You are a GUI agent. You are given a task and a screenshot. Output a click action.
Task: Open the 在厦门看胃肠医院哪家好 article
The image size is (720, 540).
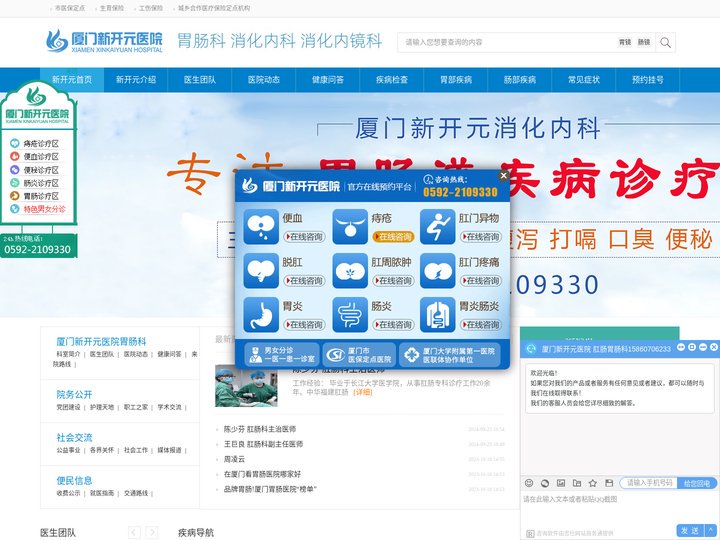pyautogui.click(x=262, y=474)
